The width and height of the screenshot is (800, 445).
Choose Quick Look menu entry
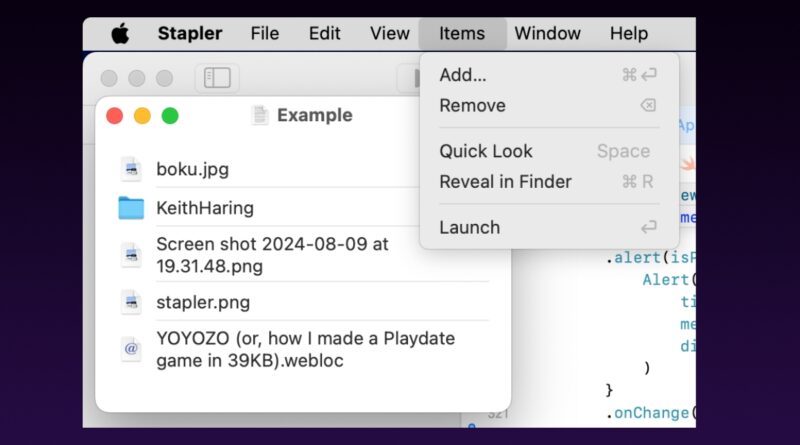486,151
